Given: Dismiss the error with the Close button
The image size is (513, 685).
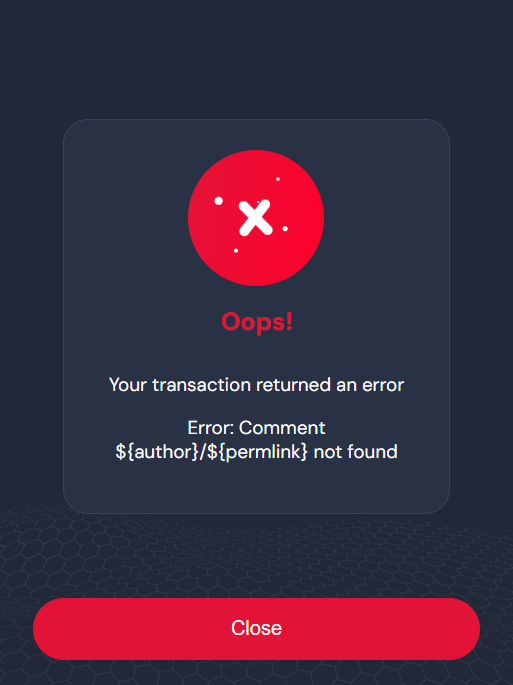Looking at the screenshot, I should click(256, 629).
